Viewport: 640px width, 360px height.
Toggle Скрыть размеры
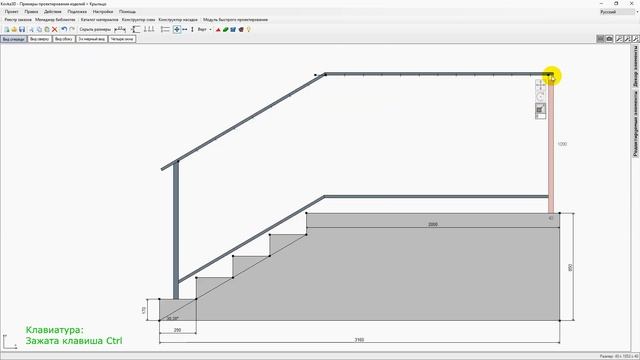point(95,29)
